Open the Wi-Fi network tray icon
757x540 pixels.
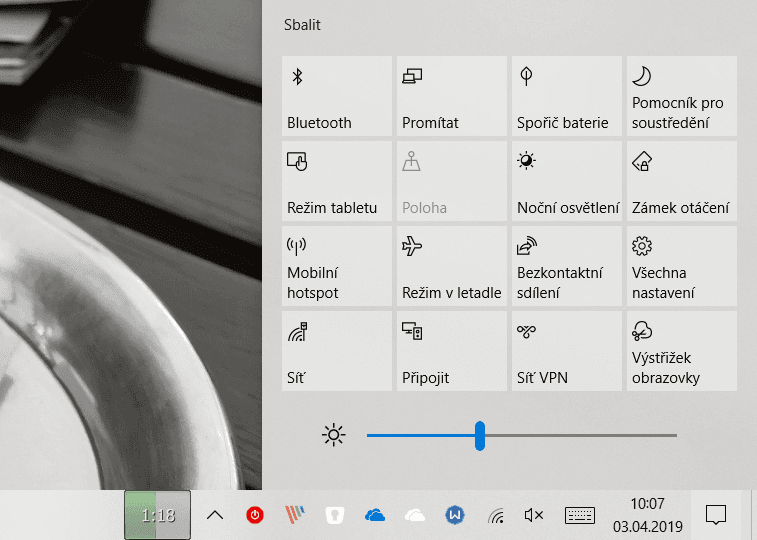click(496, 516)
